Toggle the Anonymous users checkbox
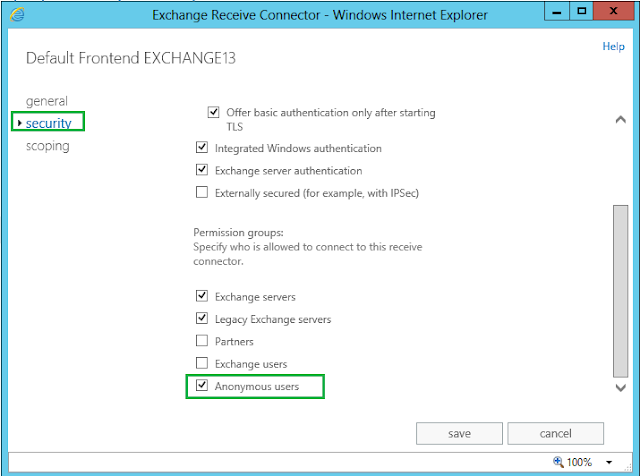Image resolution: width=640 pixels, height=476 pixels. coord(202,385)
